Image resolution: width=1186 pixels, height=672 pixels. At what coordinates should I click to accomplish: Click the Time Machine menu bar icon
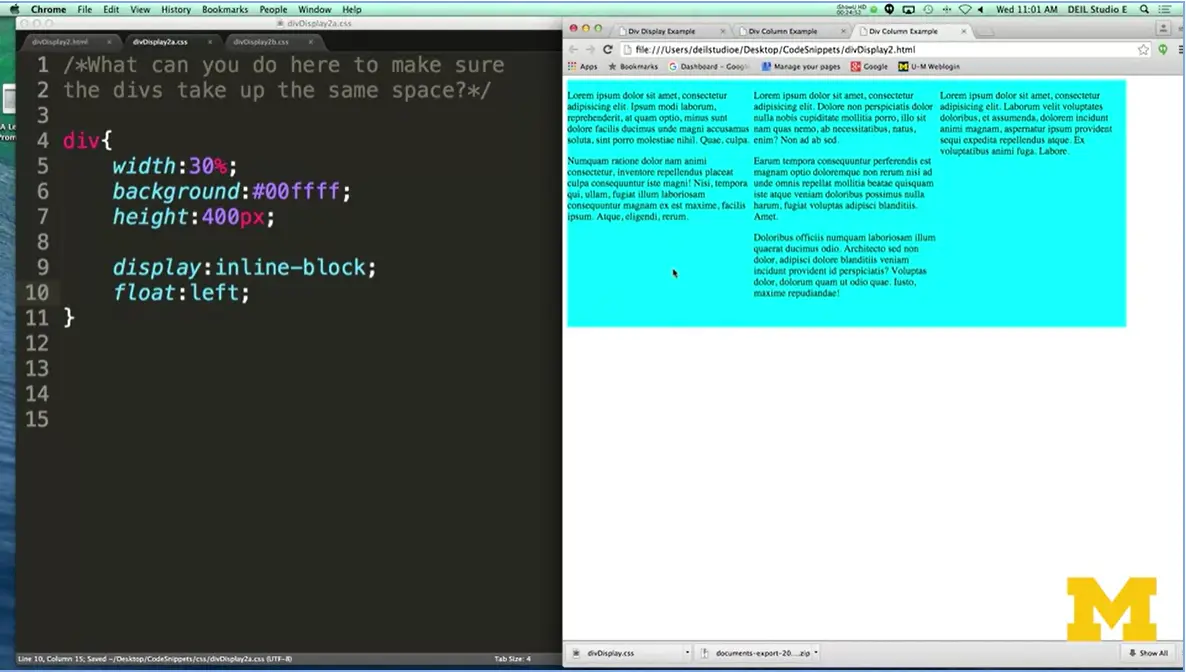tap(929, 9)
